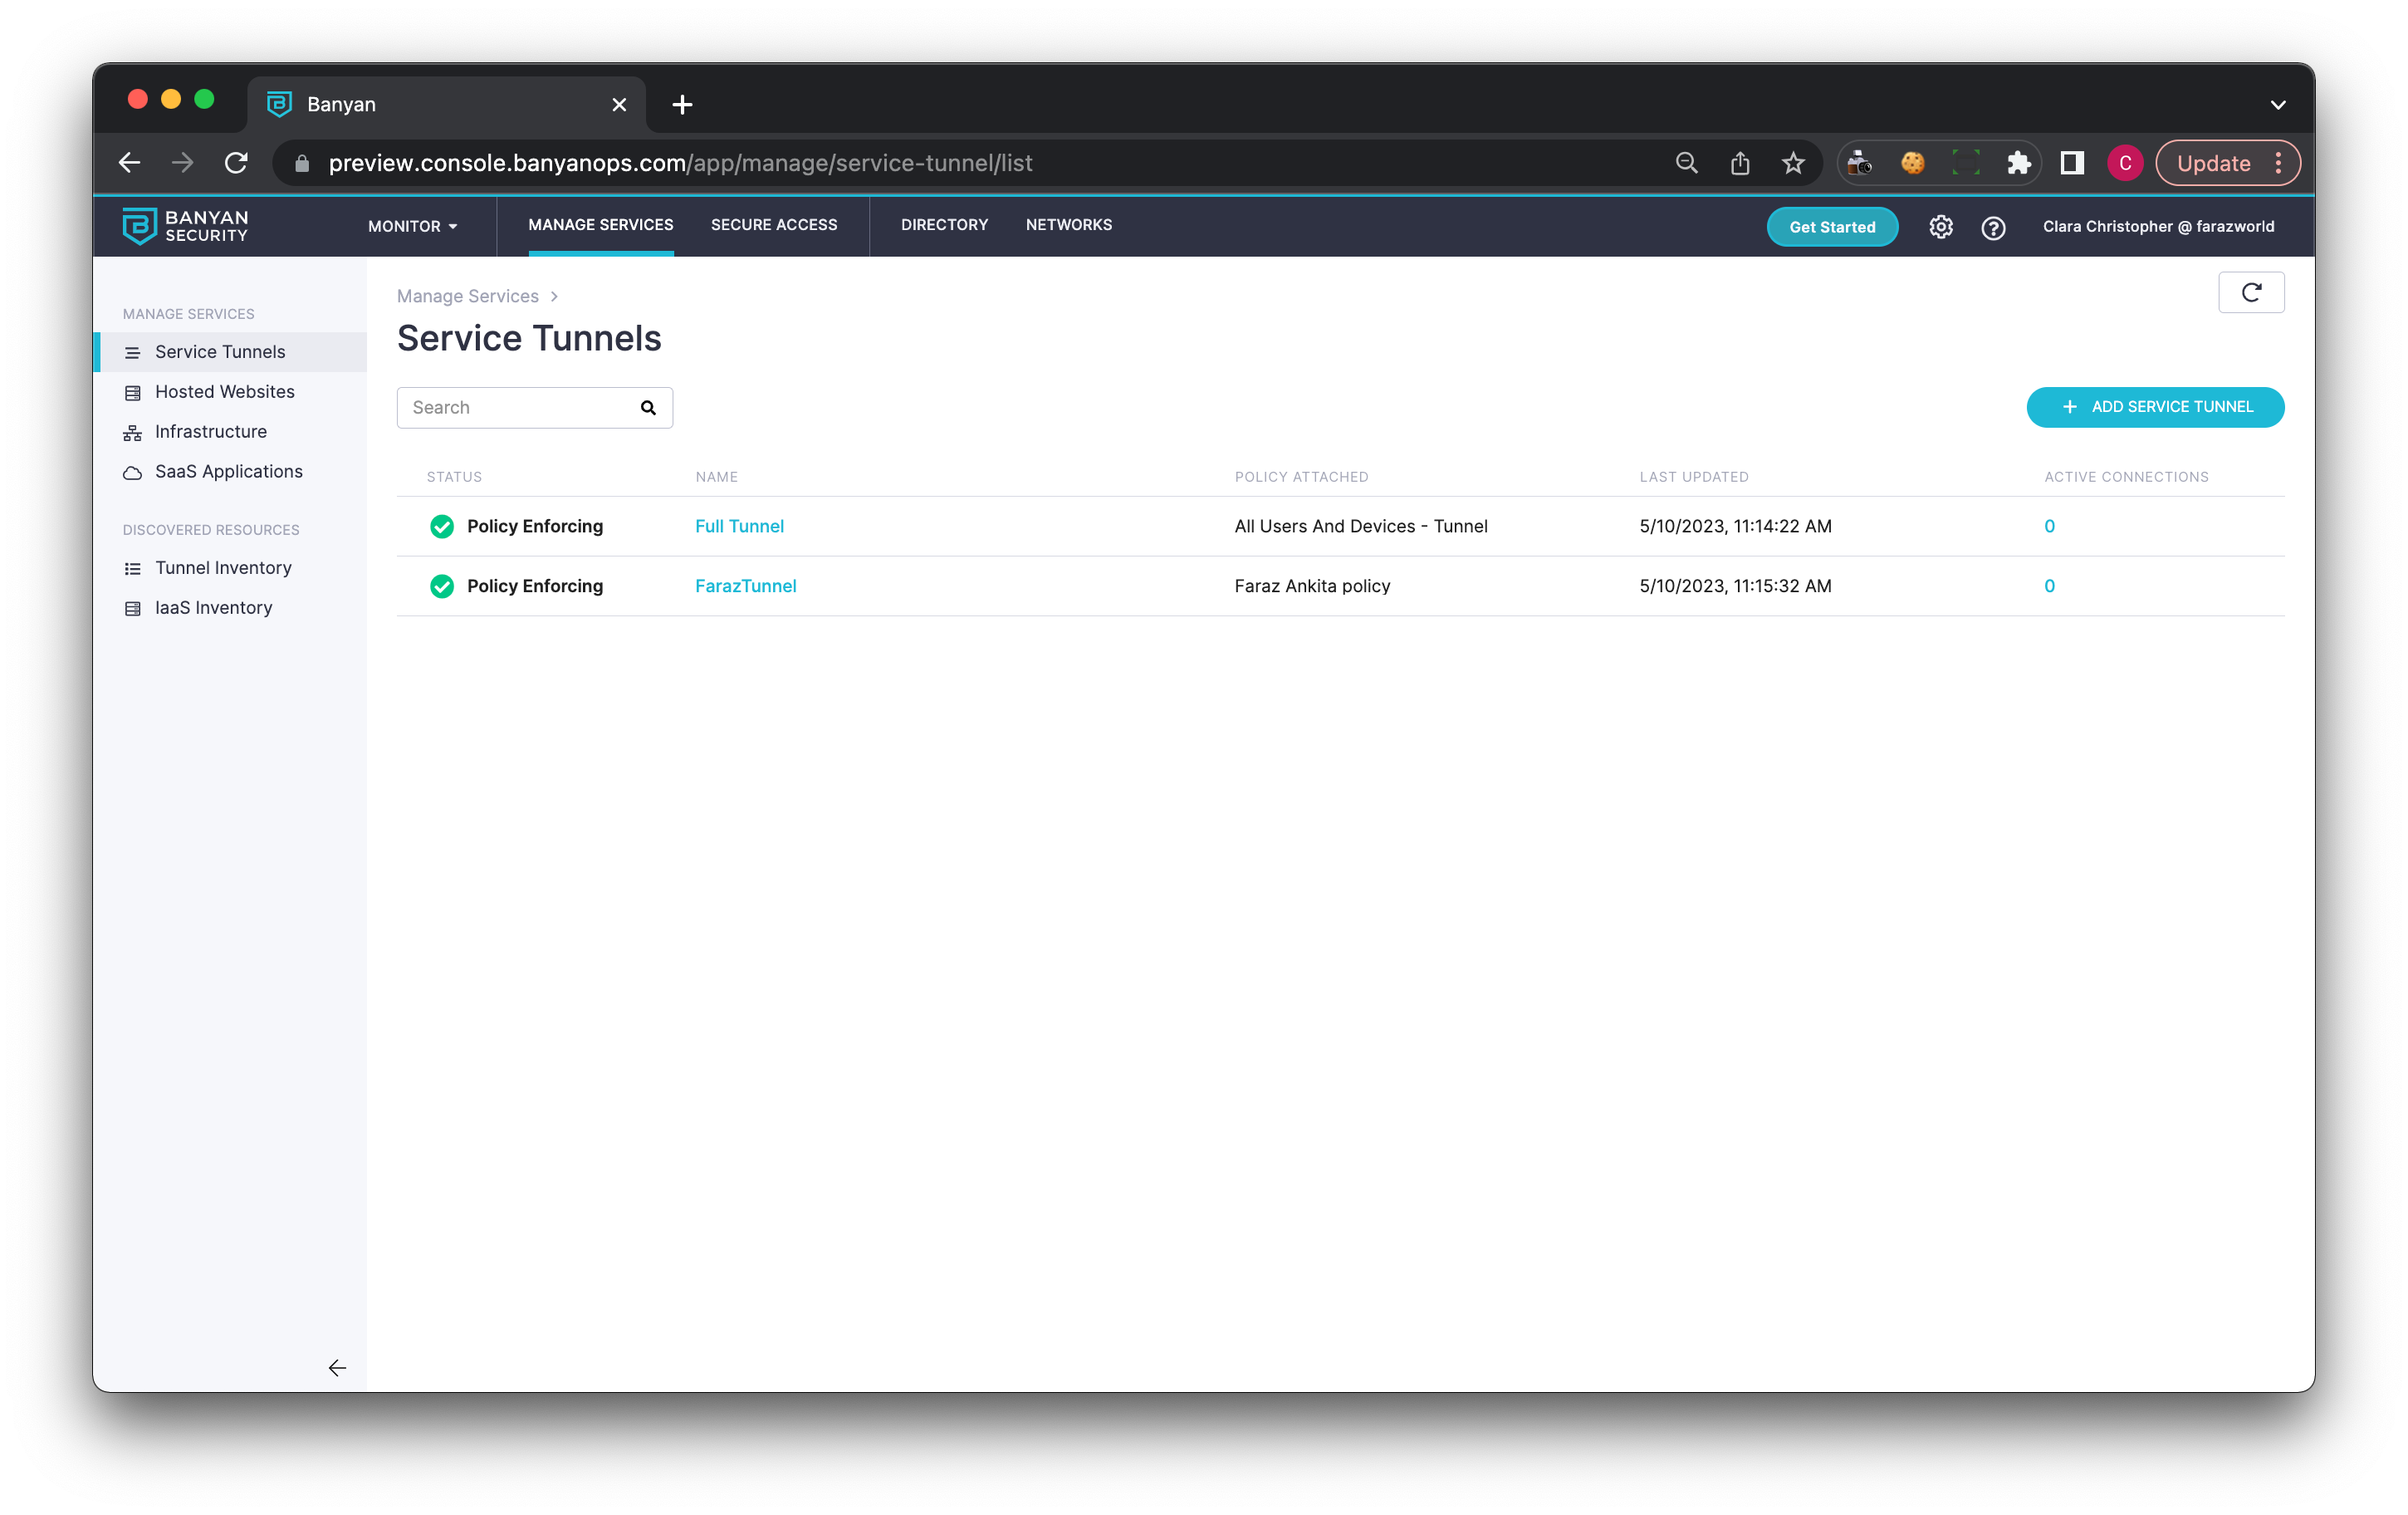Switch to the Secure Access tab
Viewport: 2408px width, 1515px height.
[x=773, y=225]
